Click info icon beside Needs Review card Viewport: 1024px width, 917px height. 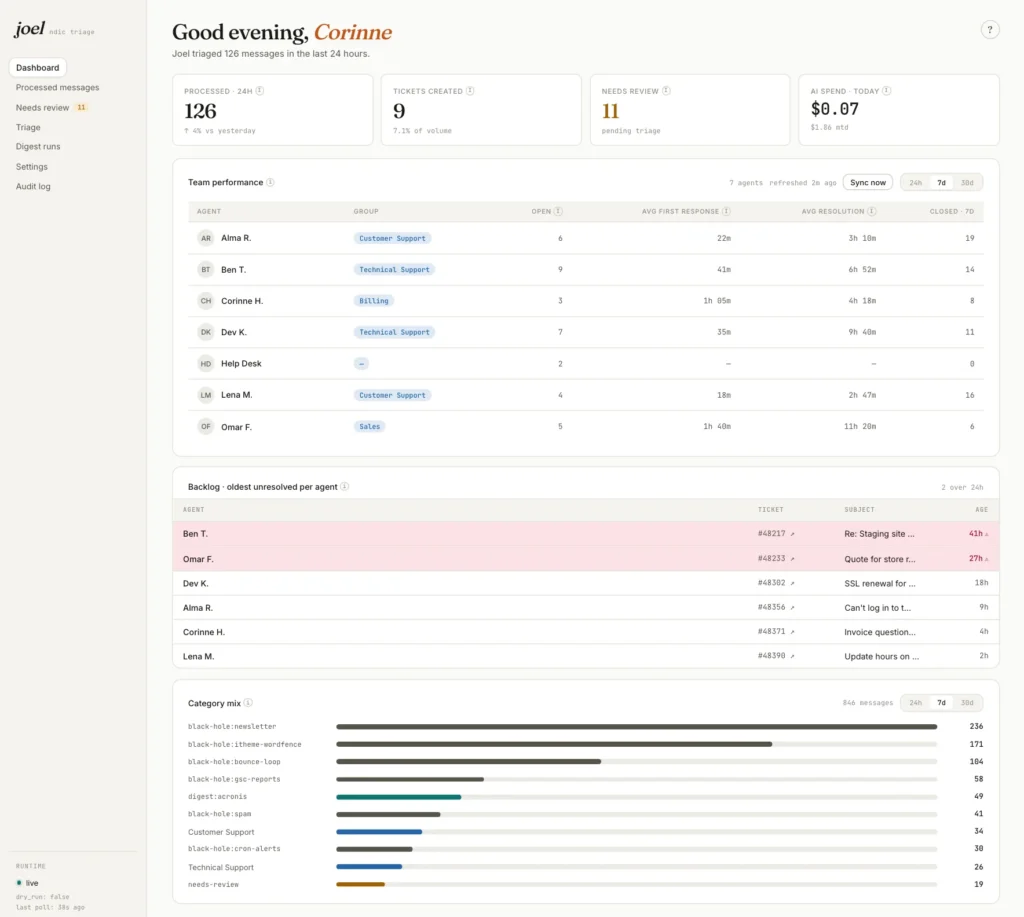tap(666, 91)
